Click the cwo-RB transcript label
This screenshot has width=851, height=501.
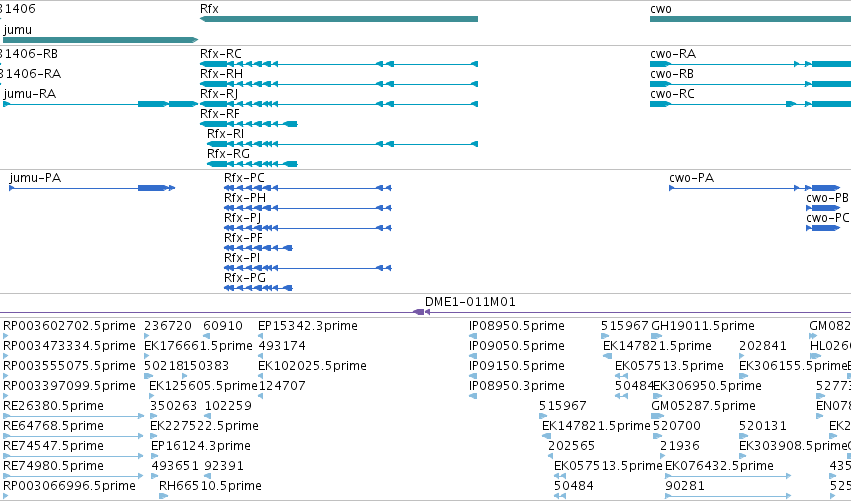pyautogui.click(x=672, y=74)
